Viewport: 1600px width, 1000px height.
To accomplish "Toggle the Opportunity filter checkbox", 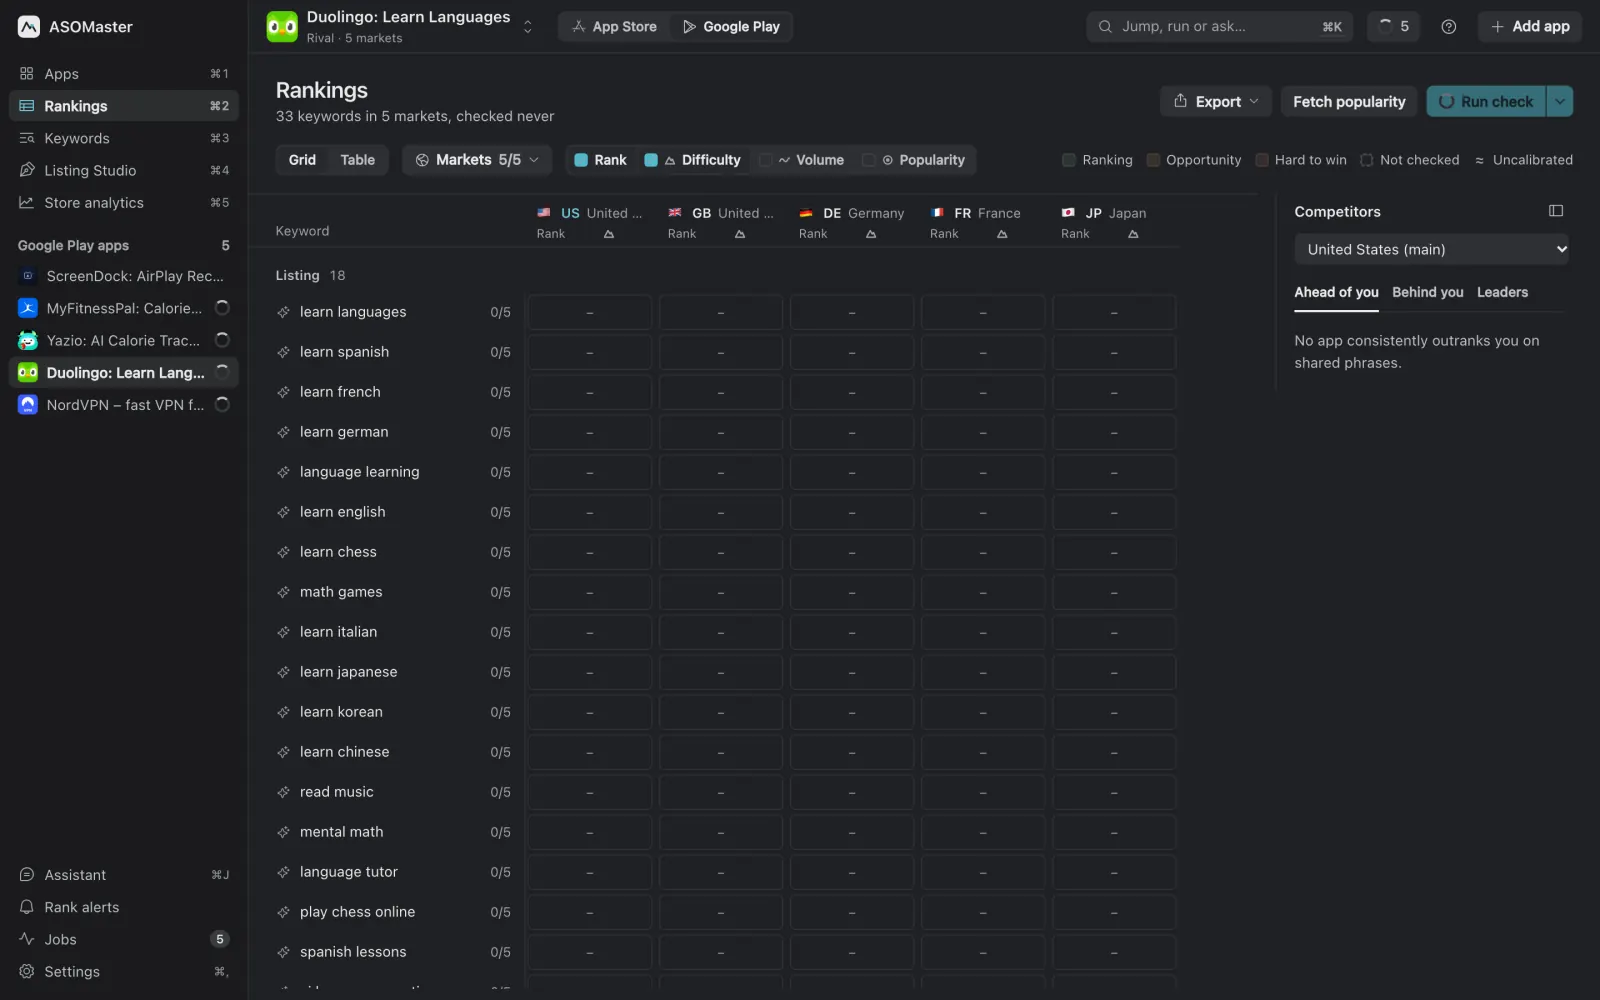I will (x=1153, y=160).
